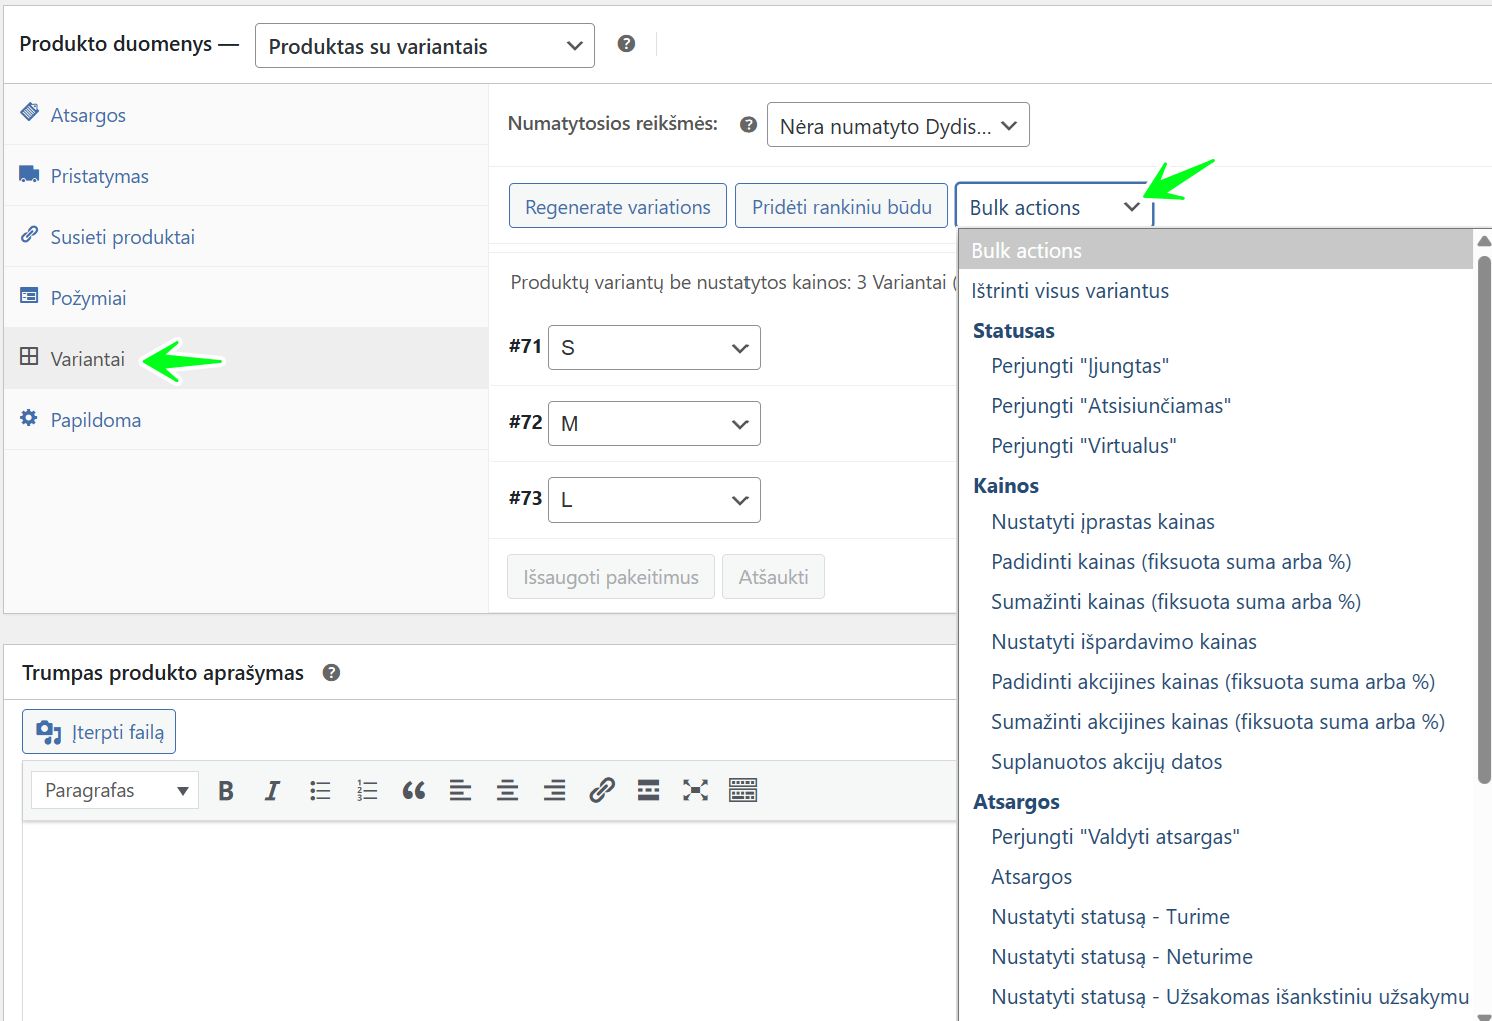This screenshot has height=1021, width=1492.
Task: Insert a bulleted list
Action: click(x=320, y=791)
